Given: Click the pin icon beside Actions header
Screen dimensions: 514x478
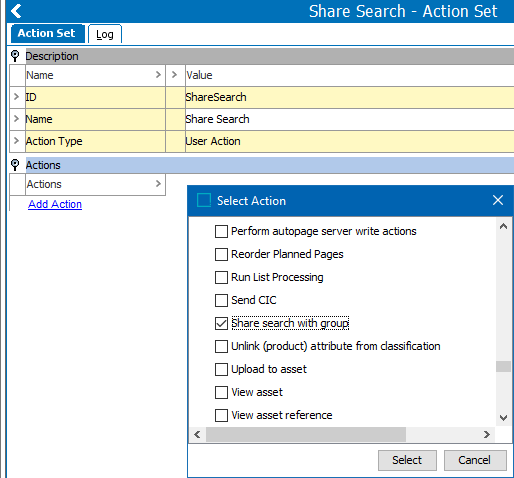Looking at the screenshot, I should coord(15,165).
